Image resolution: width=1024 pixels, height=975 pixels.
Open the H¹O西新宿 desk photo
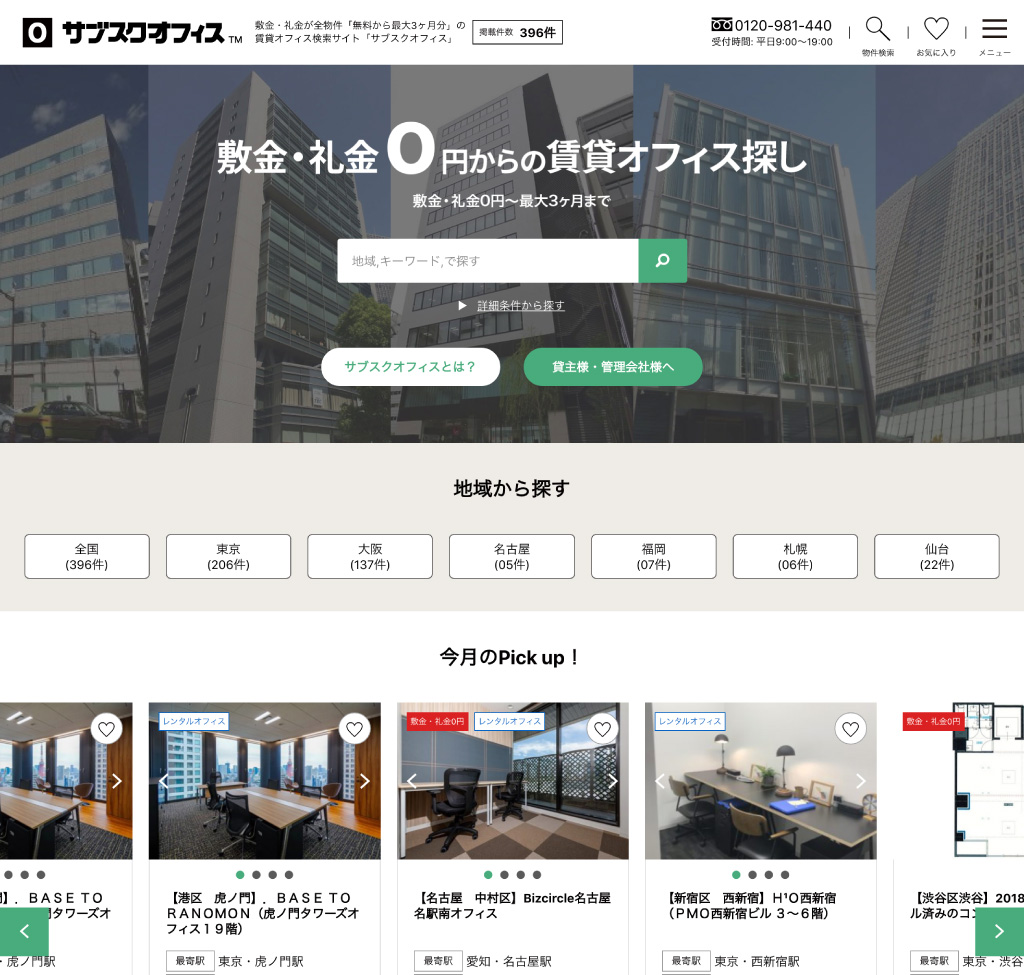tap(761, 781)
